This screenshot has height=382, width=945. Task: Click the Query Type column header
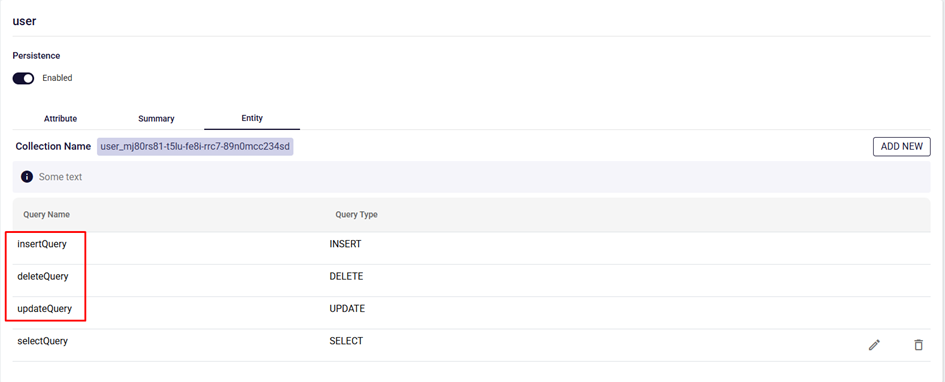356,214
